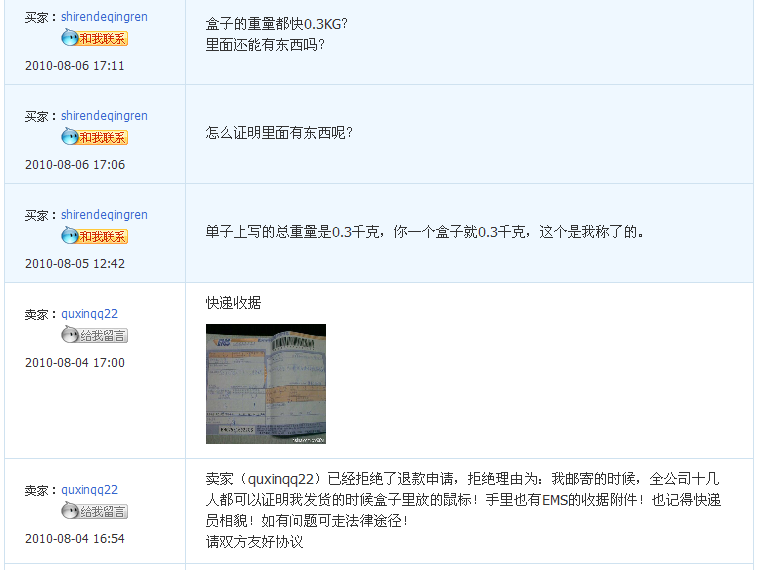Open seller quxinqq22 link in 16:54 row
The image size is (761, 570).
click(x=89, y=490)
